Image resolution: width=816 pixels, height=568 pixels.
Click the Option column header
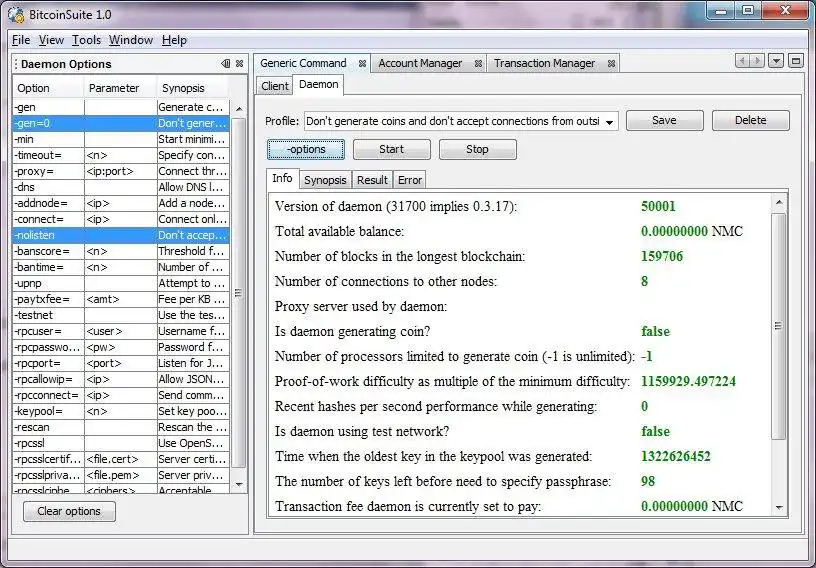[48, 88]
